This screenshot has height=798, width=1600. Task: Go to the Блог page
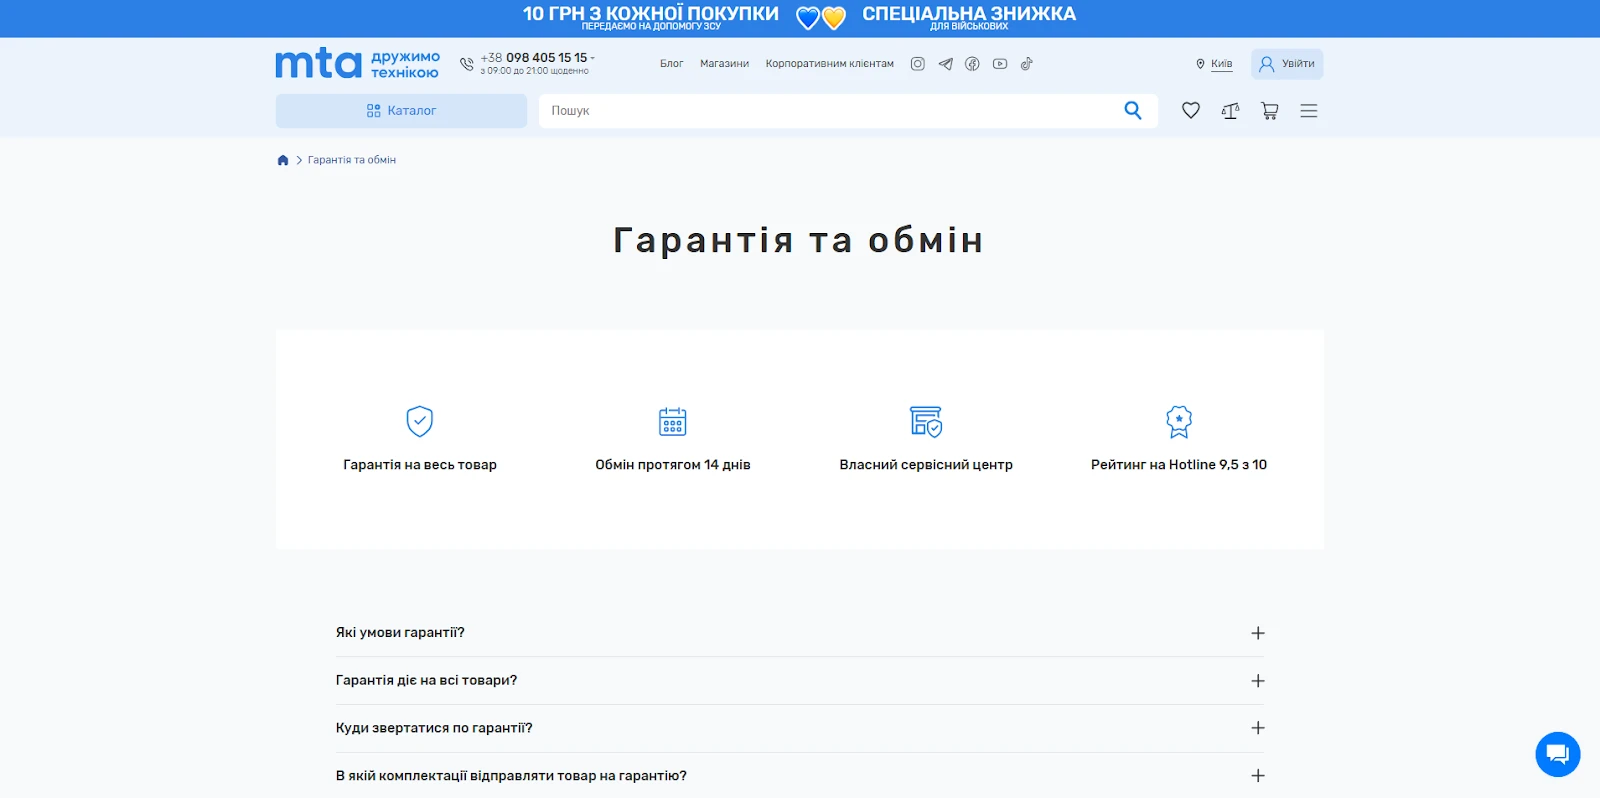(x=671, y=64)
